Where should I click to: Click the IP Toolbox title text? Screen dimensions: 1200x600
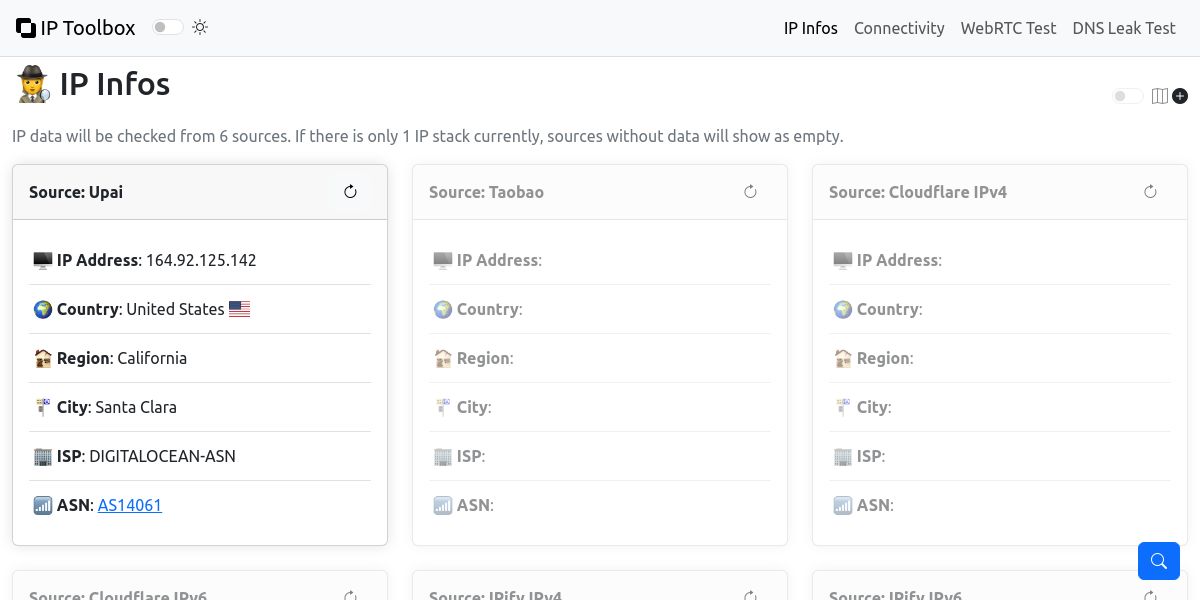click(x=88, y=28)
